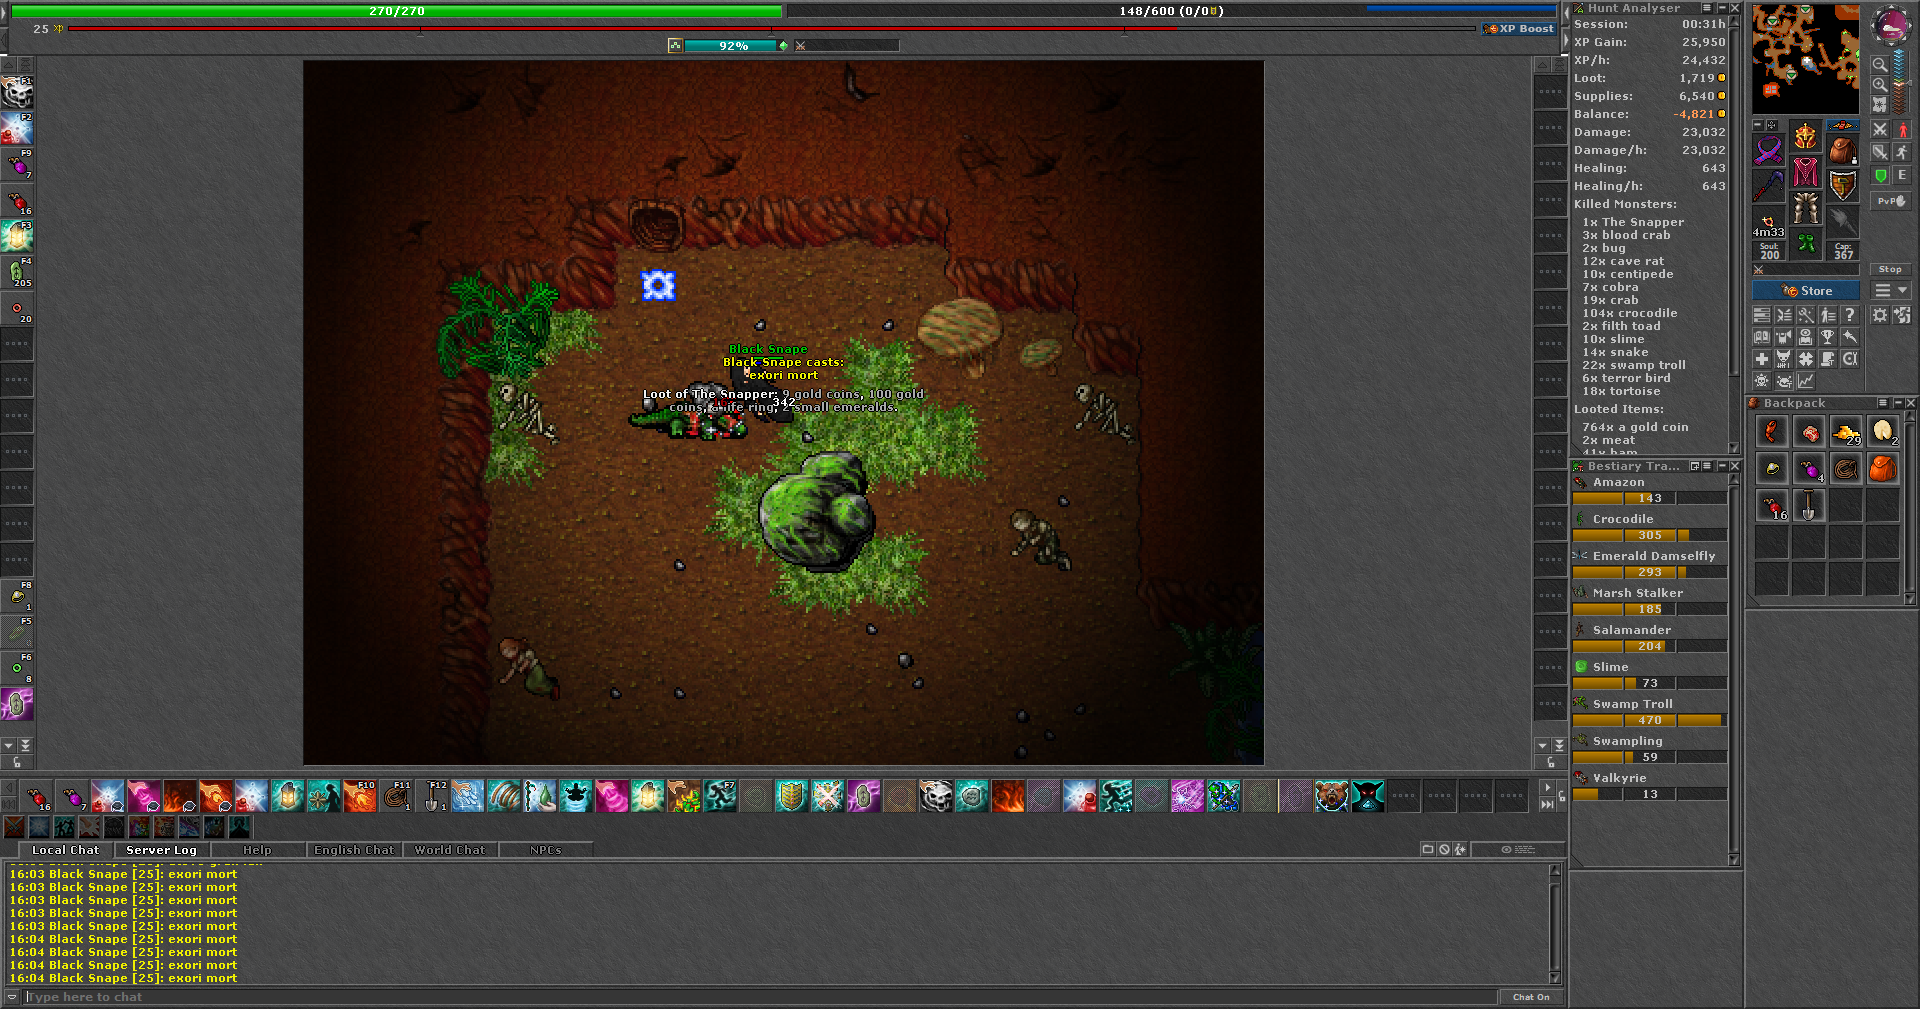The height and width of the screenshot is (1009, 1920).
Task: Click the Swamp Troll 470 progress bar
Action: 1649,720
